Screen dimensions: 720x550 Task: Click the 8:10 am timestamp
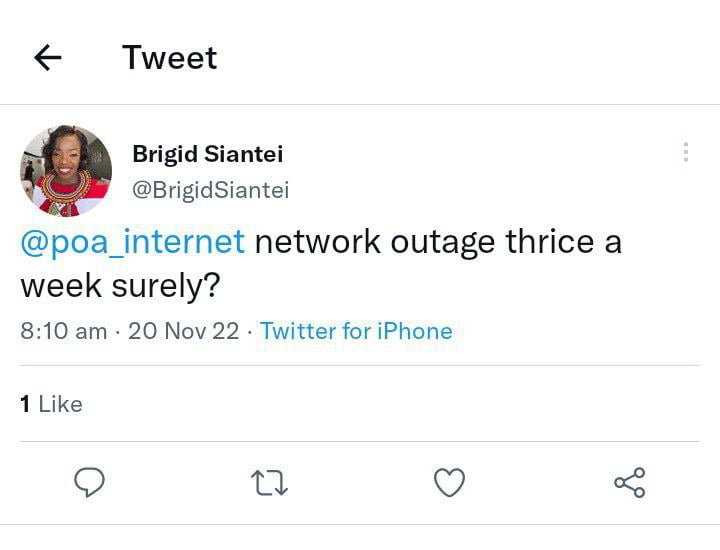pos(63,331)
